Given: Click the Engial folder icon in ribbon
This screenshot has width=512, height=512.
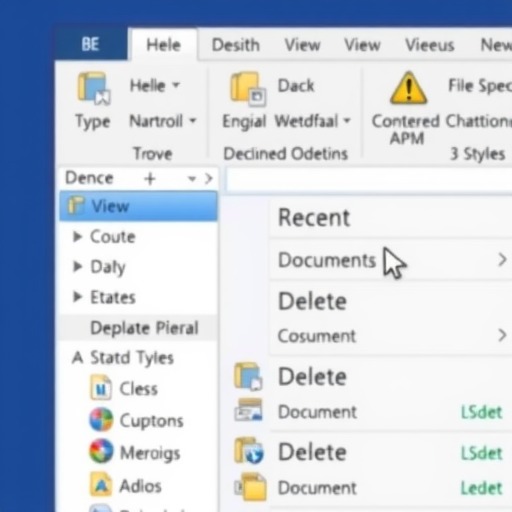Looking at the screenshot, I should (x=248, y=89).
